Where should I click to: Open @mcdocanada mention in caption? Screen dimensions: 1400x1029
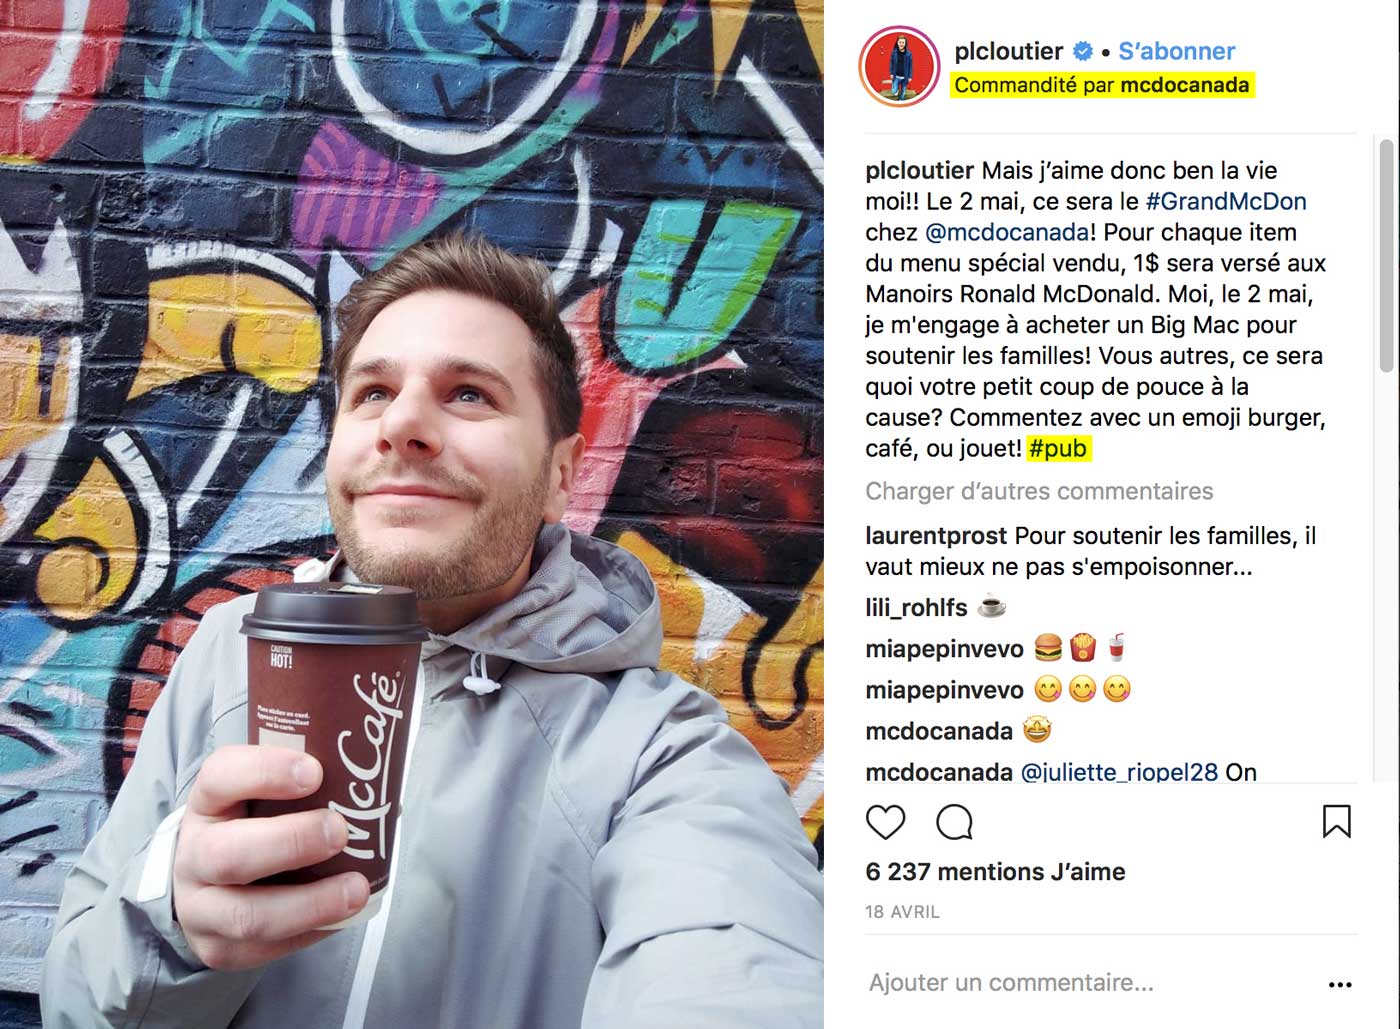click(1007, 232)
